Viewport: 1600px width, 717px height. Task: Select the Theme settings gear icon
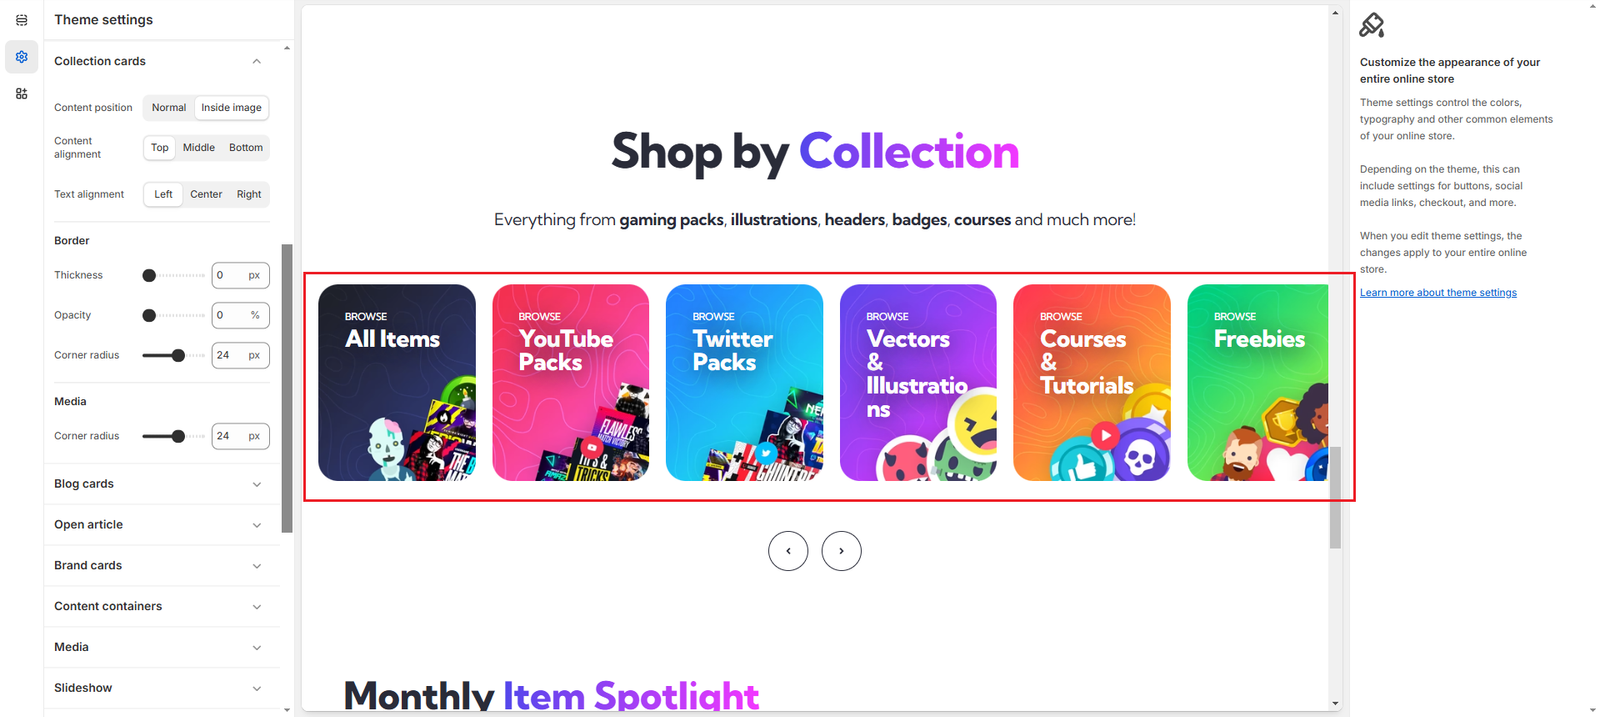tap(21, 57)
